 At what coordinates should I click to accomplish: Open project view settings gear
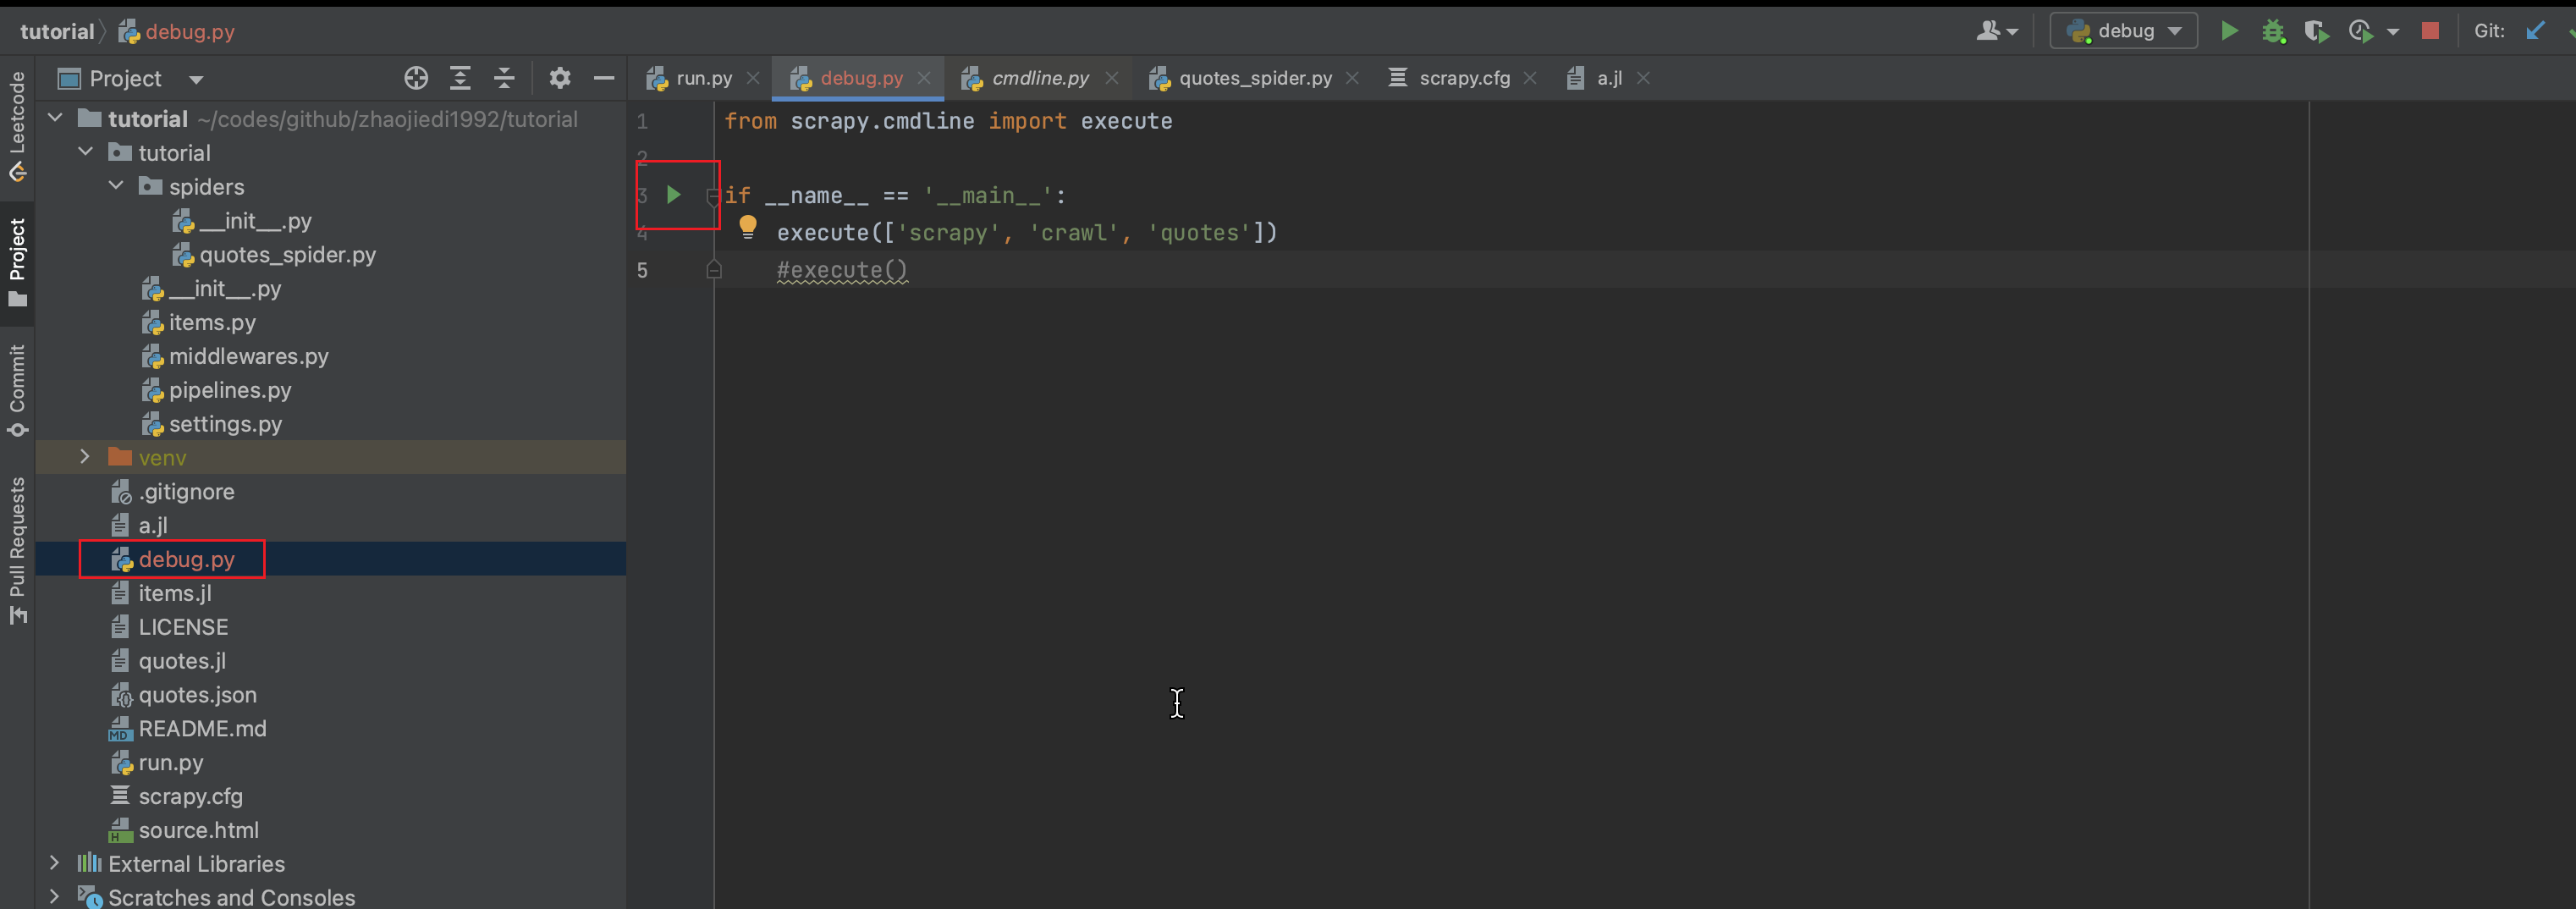coord(560,78)
